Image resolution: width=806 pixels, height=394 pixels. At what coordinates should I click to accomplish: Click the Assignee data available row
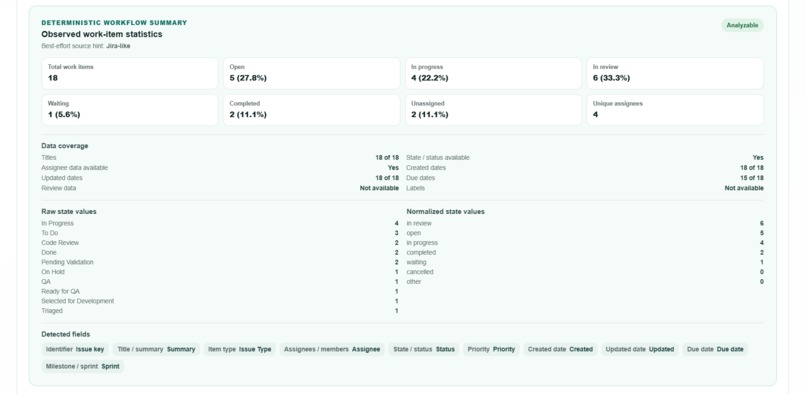coord(220,168)
